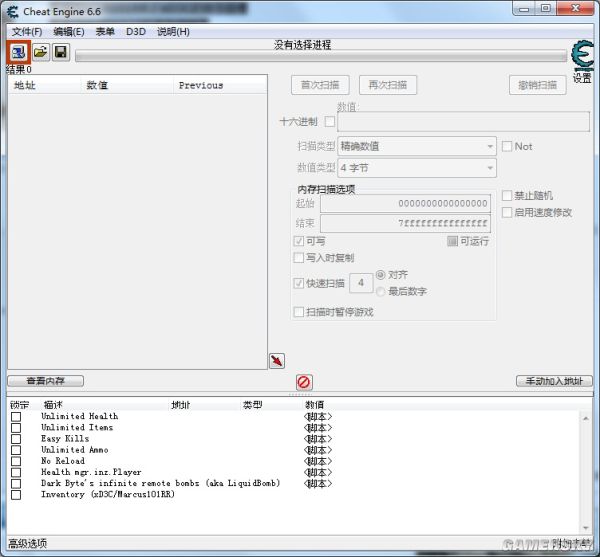Click the Previous column header
The image size is (600, 557).
[x=220, y=85]
